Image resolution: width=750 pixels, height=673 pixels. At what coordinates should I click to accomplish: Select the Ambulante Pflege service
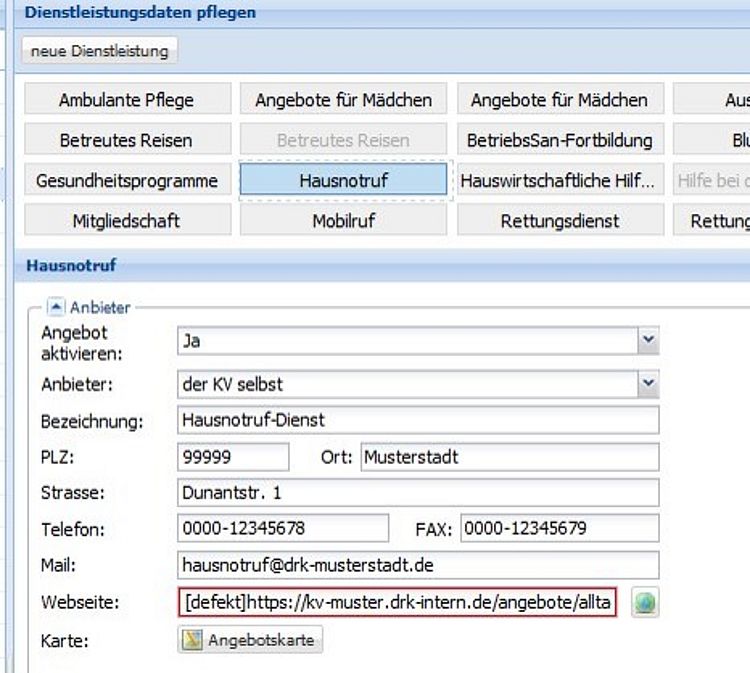click(x=126, y=100)
